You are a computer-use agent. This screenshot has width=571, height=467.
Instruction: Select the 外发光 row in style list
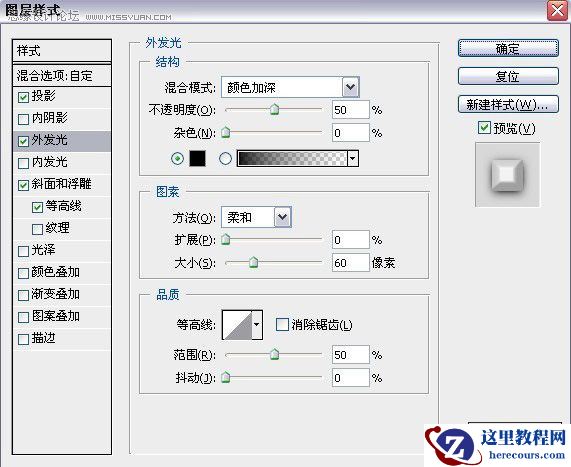(x=62, y=141)
